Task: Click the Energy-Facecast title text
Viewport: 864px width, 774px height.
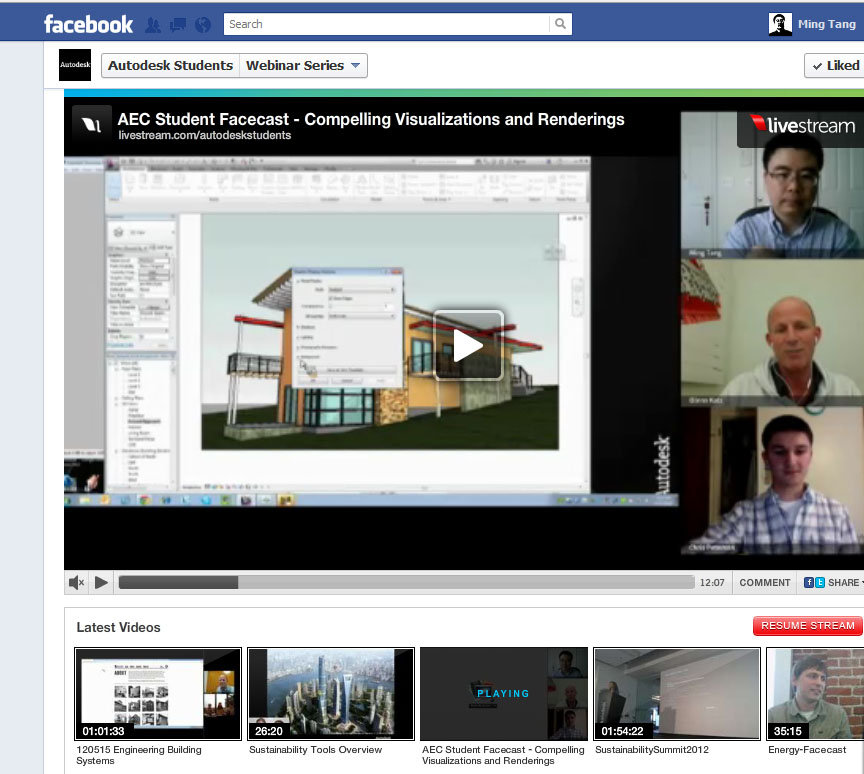Action: click(x=807, y=750)
